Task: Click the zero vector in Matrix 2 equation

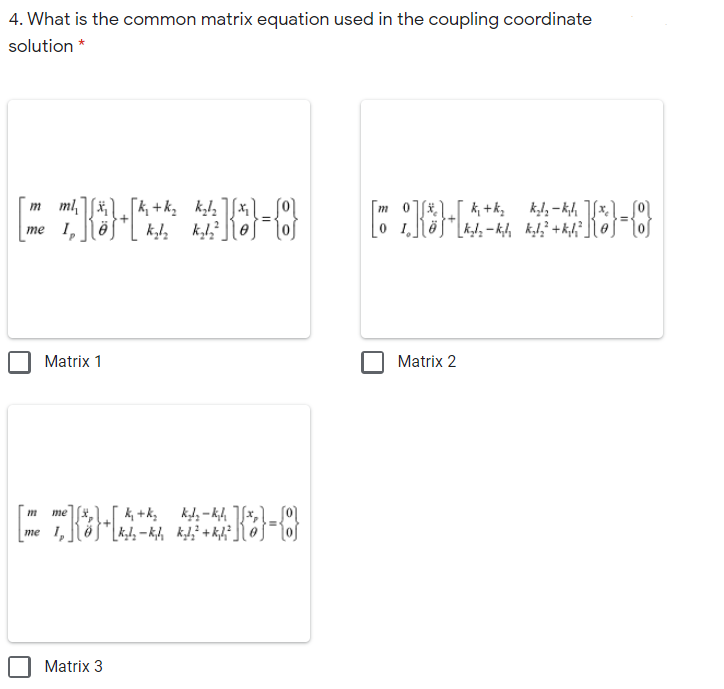Action: coord(643,218)
